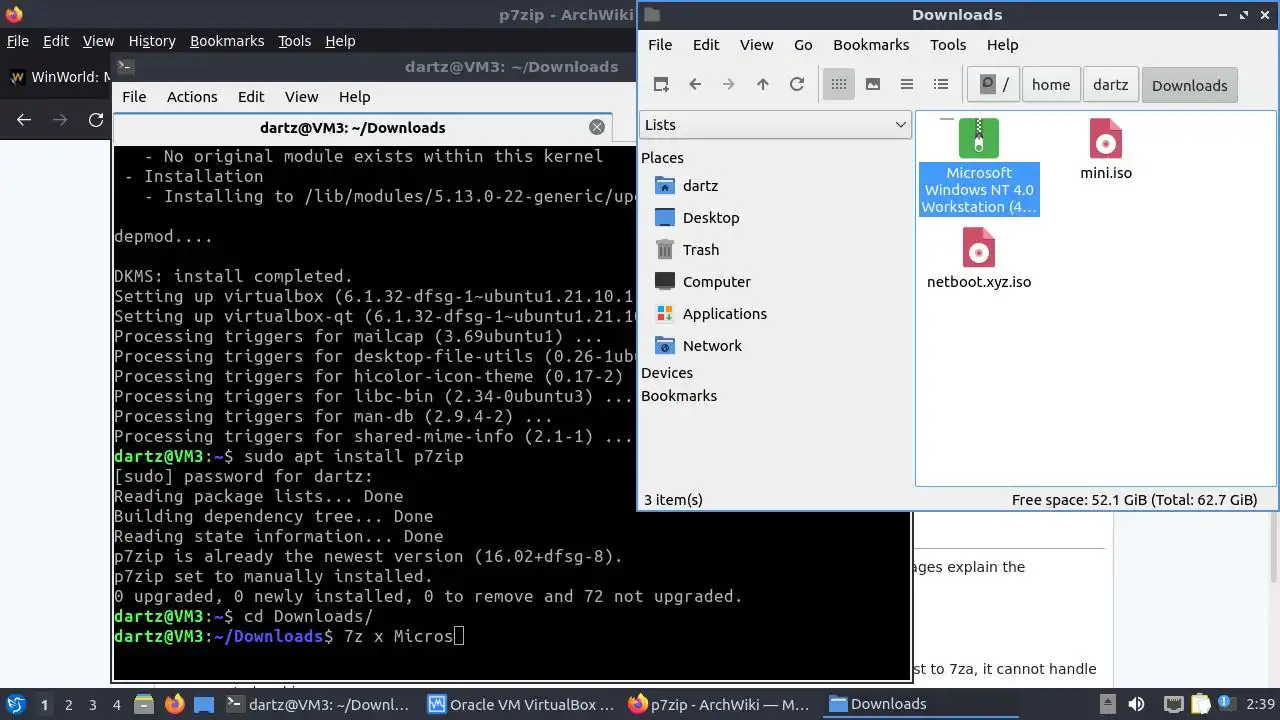Expand the Bookmarks section in sidebar
Viewport: 1280px width, 720px height.
pyautogui.click(x=679, y=396)
